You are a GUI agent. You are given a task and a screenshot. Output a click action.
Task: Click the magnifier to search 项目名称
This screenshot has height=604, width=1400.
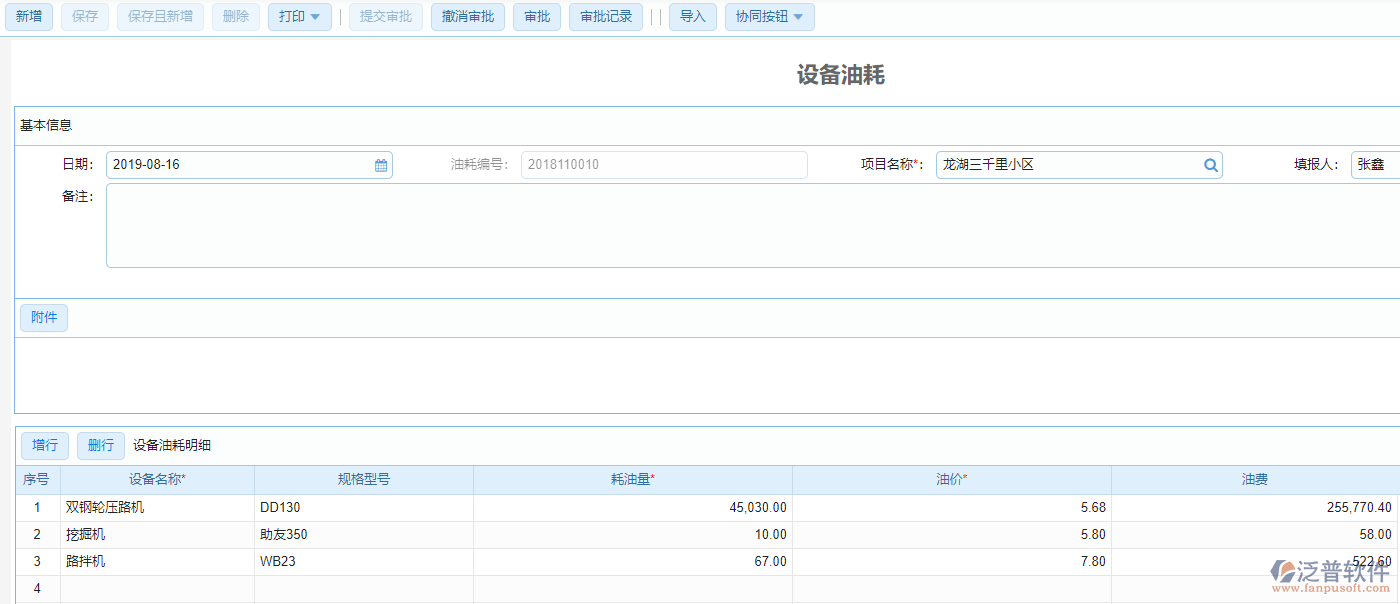[1210, 164]
